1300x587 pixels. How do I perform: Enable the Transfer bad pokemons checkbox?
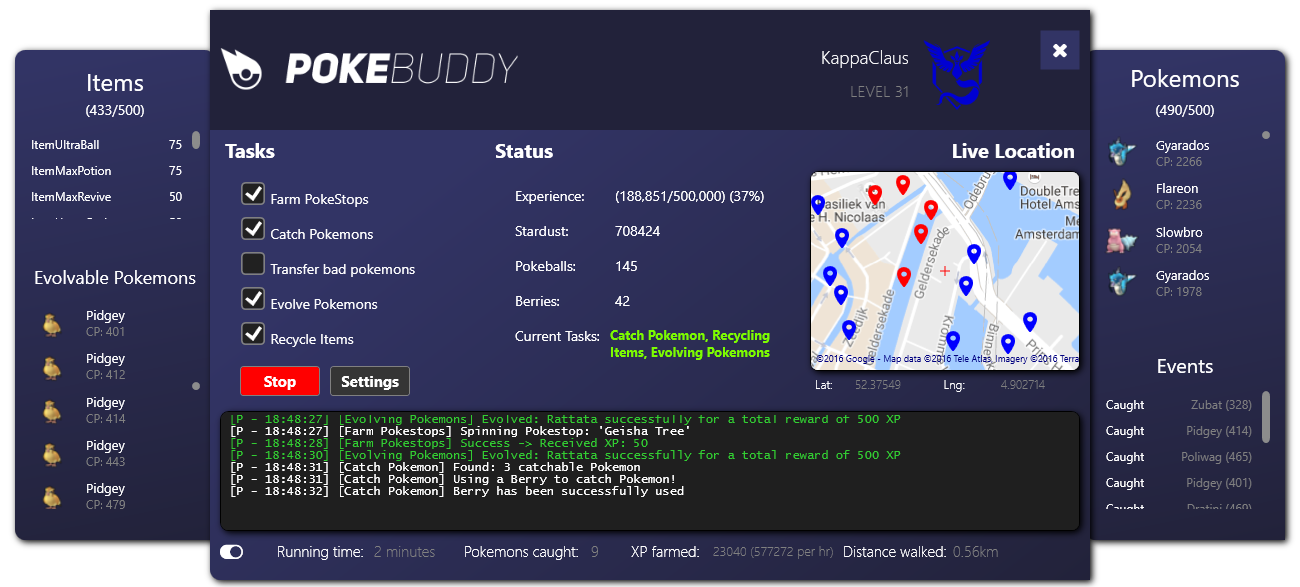click(x=253, y=264)
